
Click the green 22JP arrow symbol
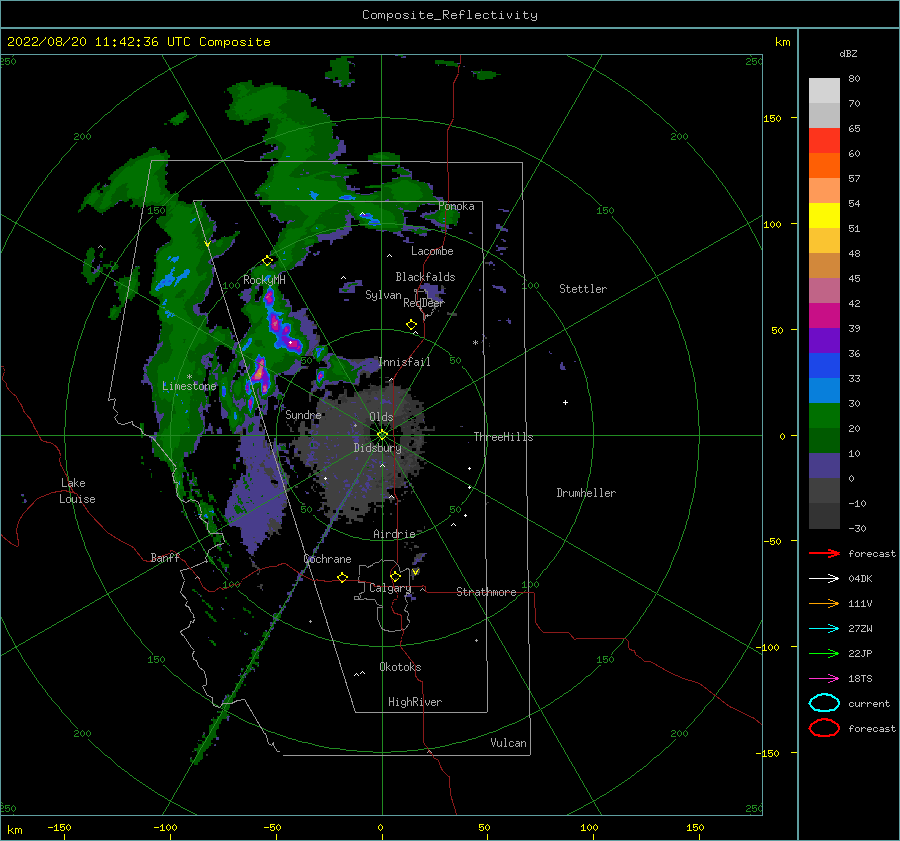pos(824,653)
